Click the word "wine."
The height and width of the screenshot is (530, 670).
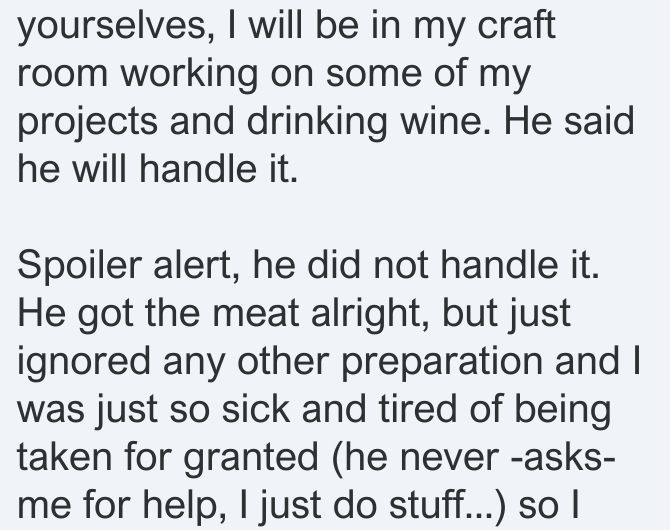tap(446, 121)
